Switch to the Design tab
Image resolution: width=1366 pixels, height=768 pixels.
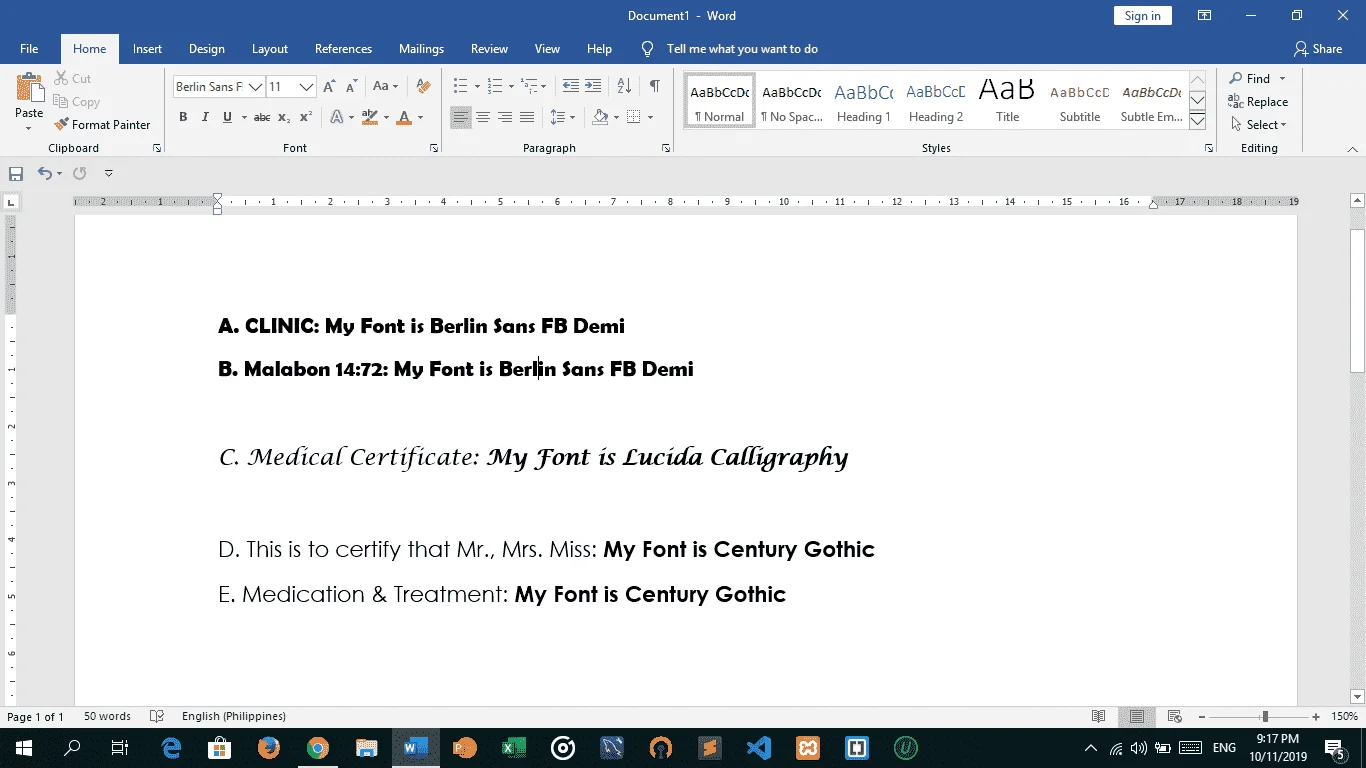[207, 49]
